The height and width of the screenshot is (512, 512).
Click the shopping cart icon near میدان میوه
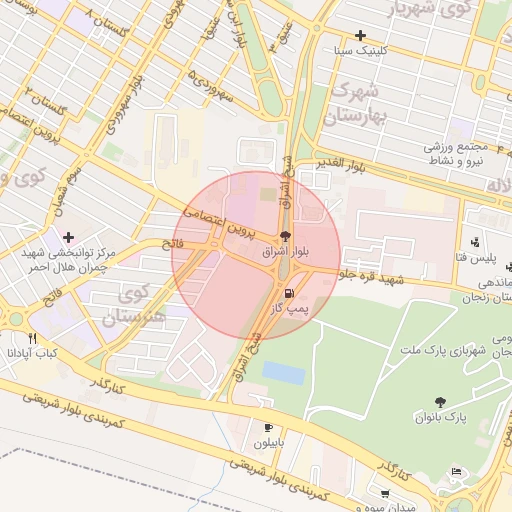pos(385,494)
